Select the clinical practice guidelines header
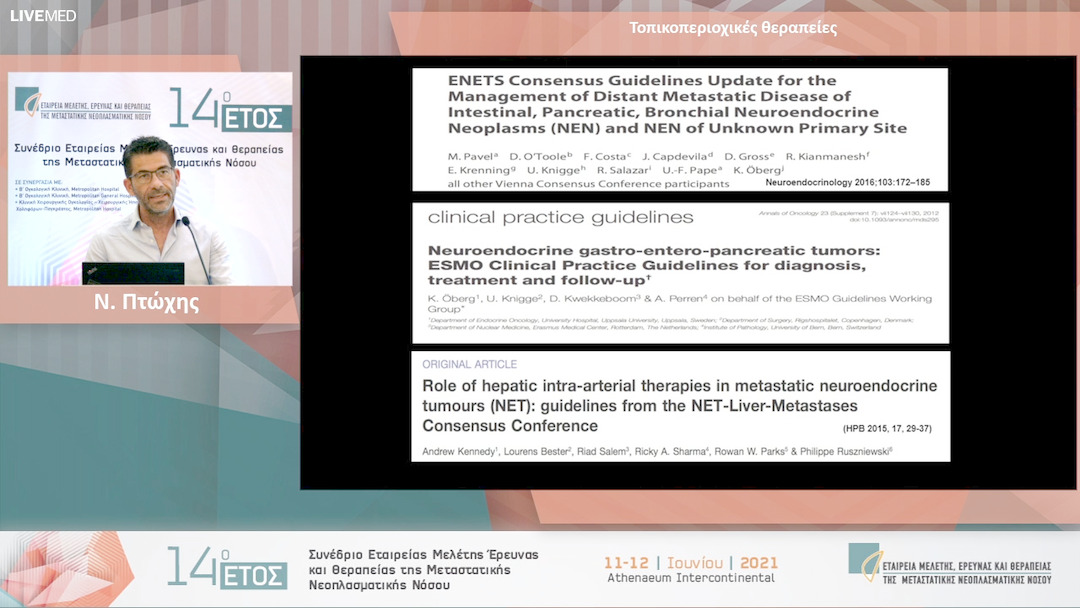 560,217
